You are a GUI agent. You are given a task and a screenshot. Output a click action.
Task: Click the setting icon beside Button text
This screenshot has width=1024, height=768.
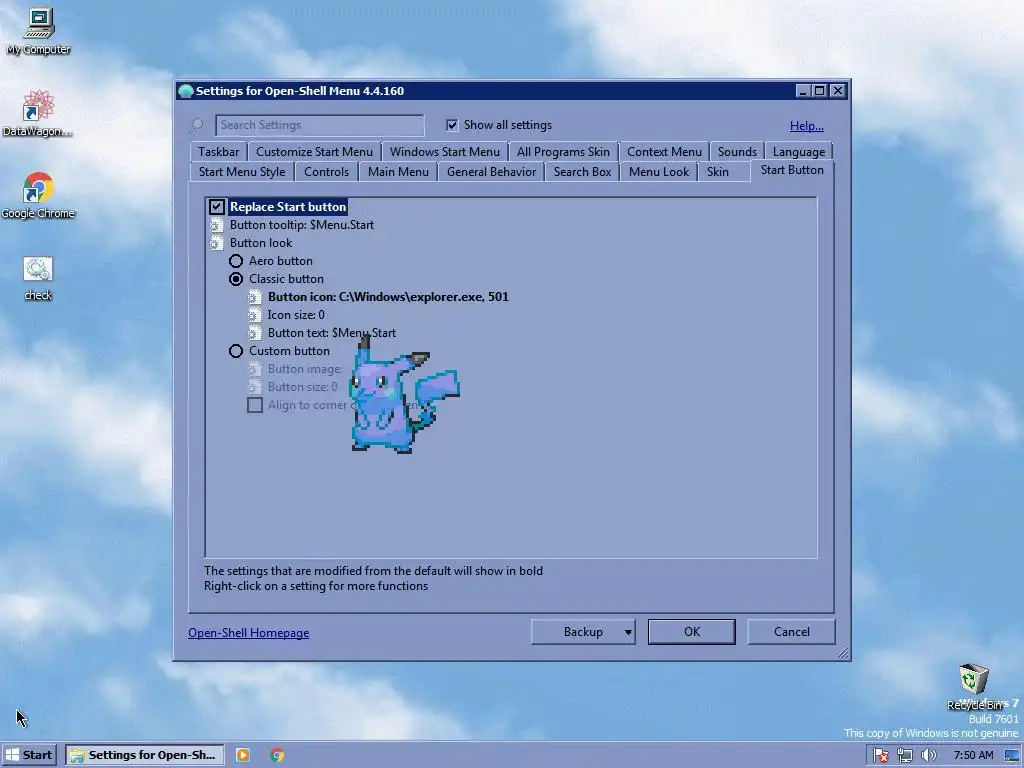(x=255, y=333)
